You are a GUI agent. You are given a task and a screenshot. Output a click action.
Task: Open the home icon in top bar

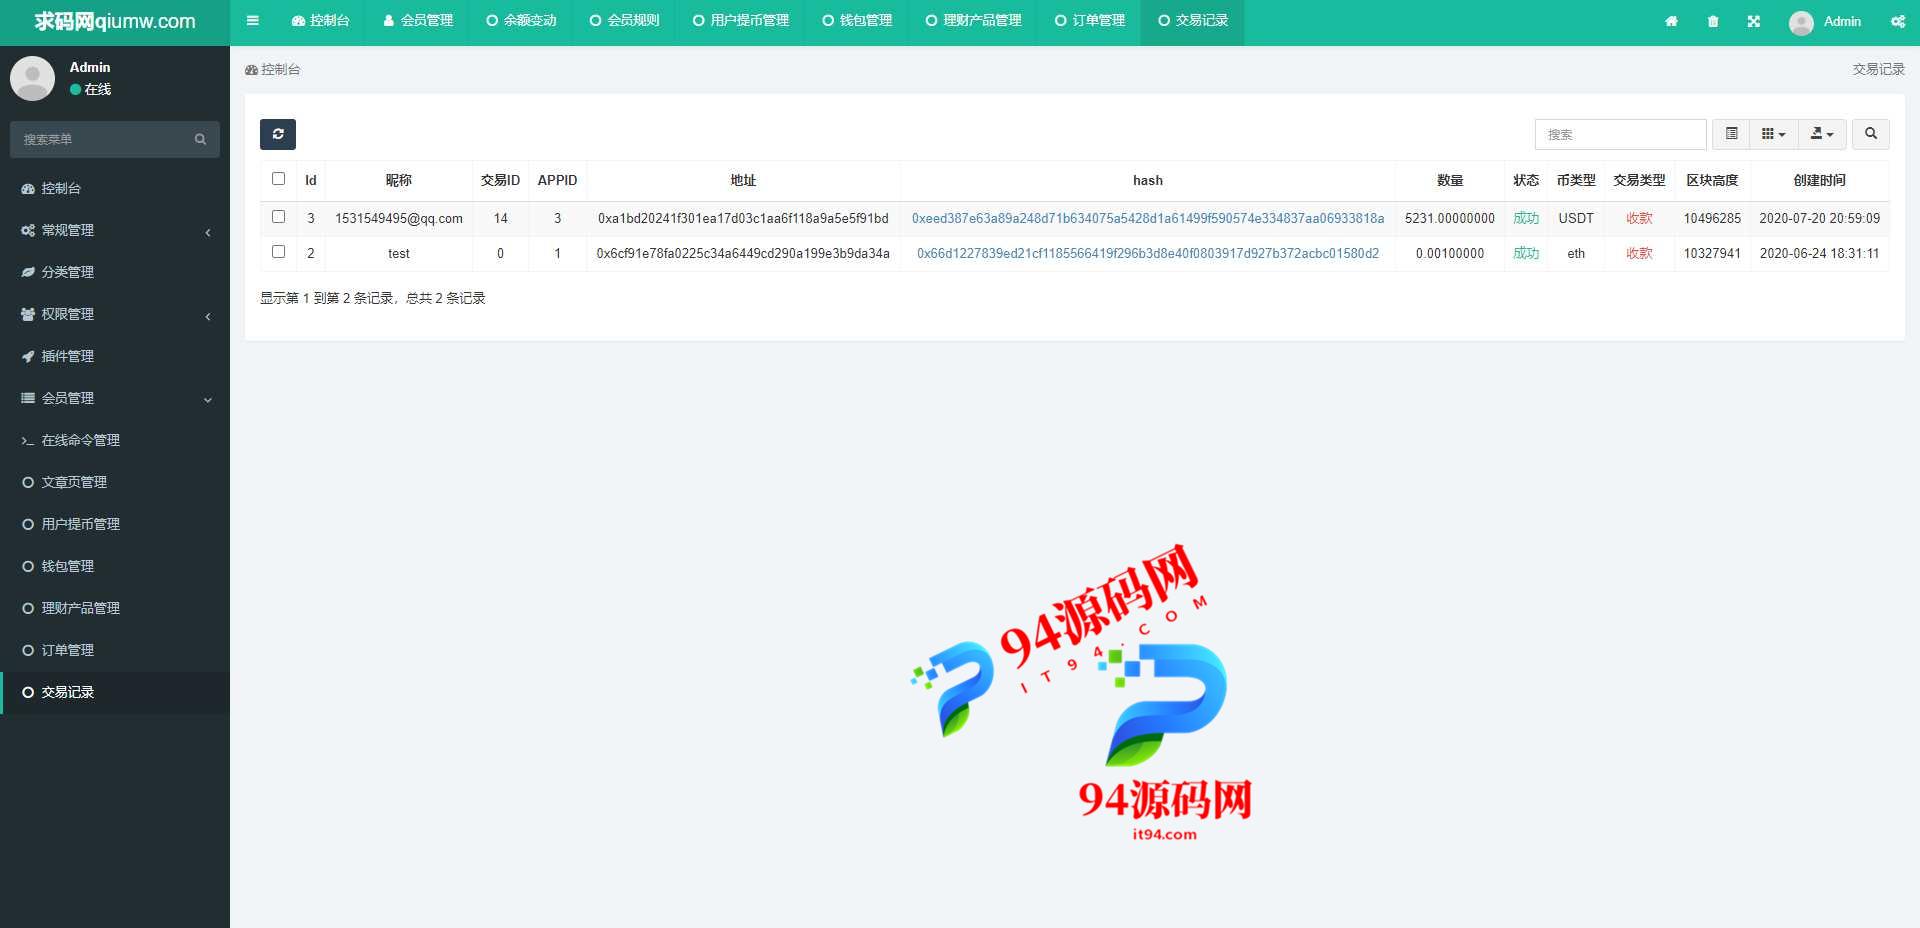(x=1671, y=21)
